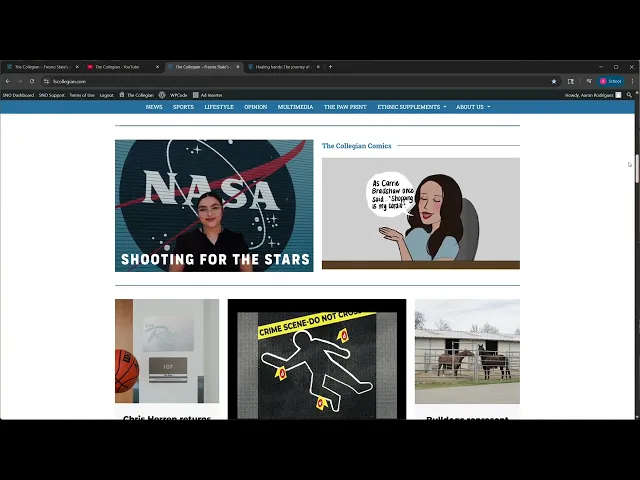The height and width of the screenshot is (480, 640).
Task: Open WPCode in admin bar
Action: pos(178,95)
